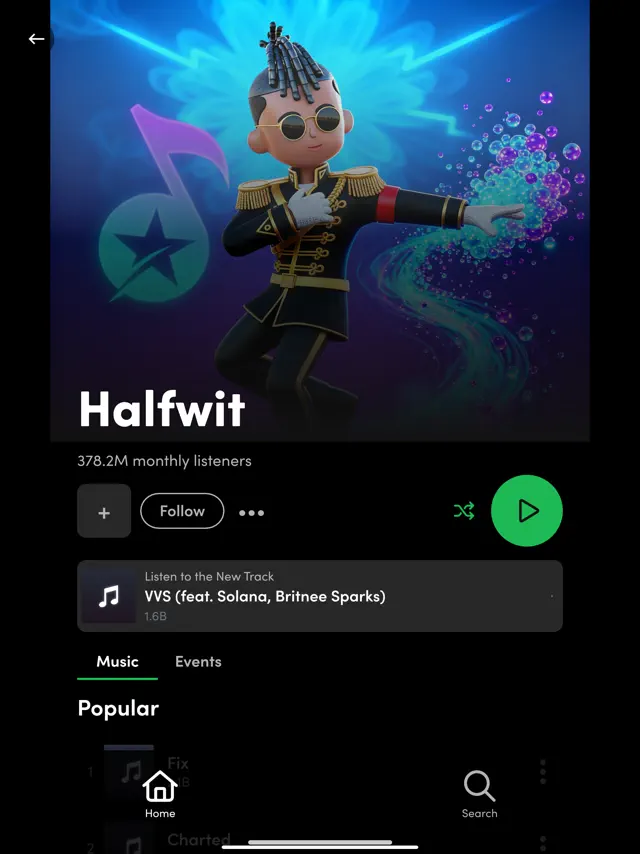The width and height of the screenshot is (640, 854).
Task: Open options for the Fix track
Action: coord(543,772)
